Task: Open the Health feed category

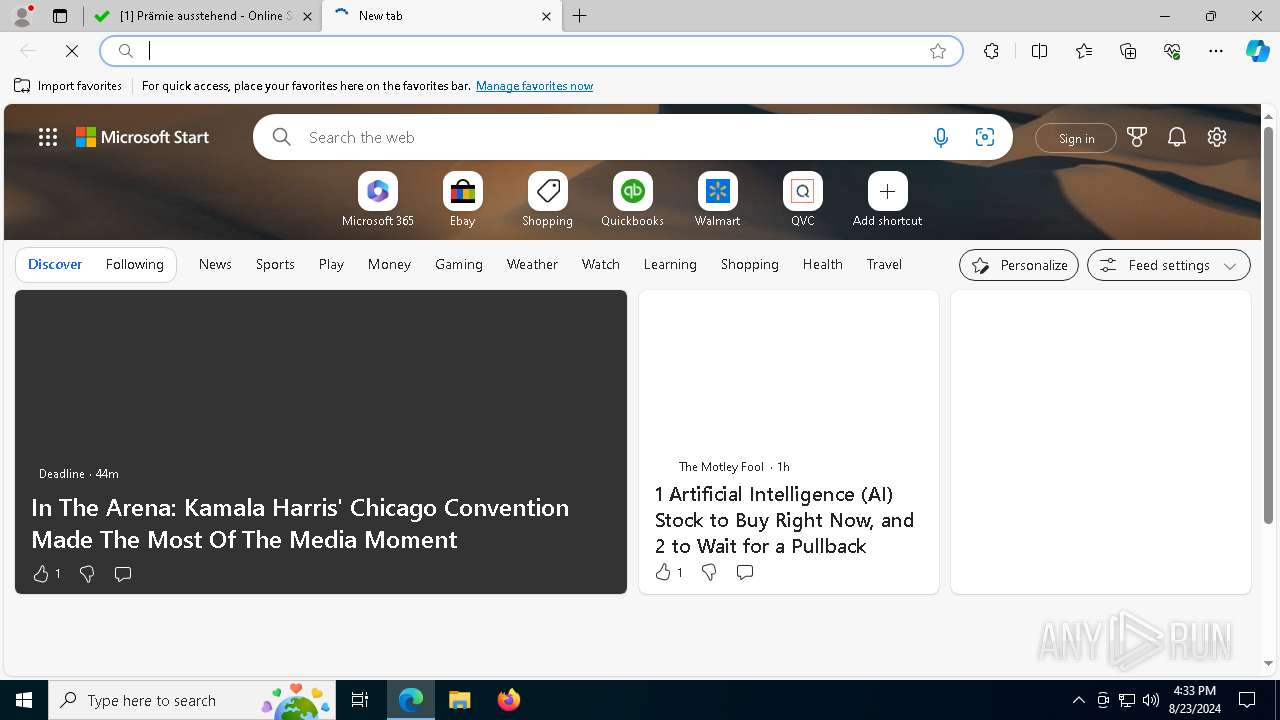Action: point(823,265)
